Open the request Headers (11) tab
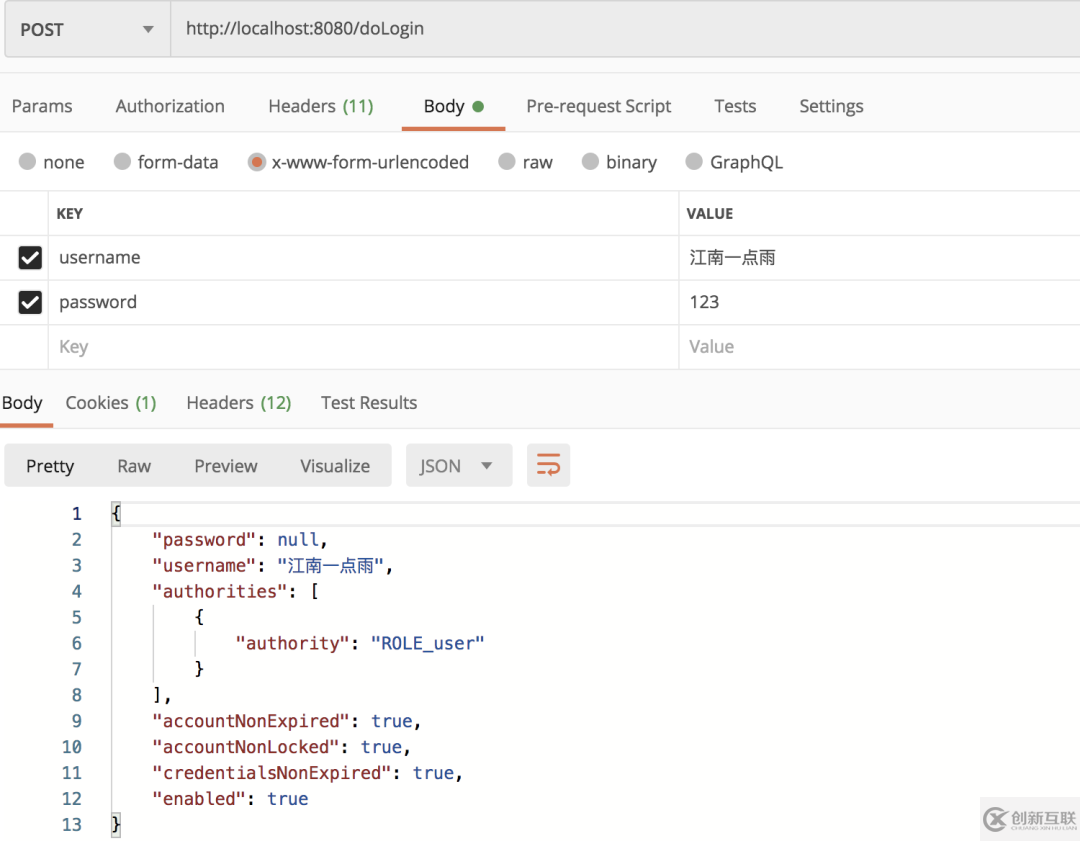This screenshot has height=841, width=1080. [x=320, y=106]
